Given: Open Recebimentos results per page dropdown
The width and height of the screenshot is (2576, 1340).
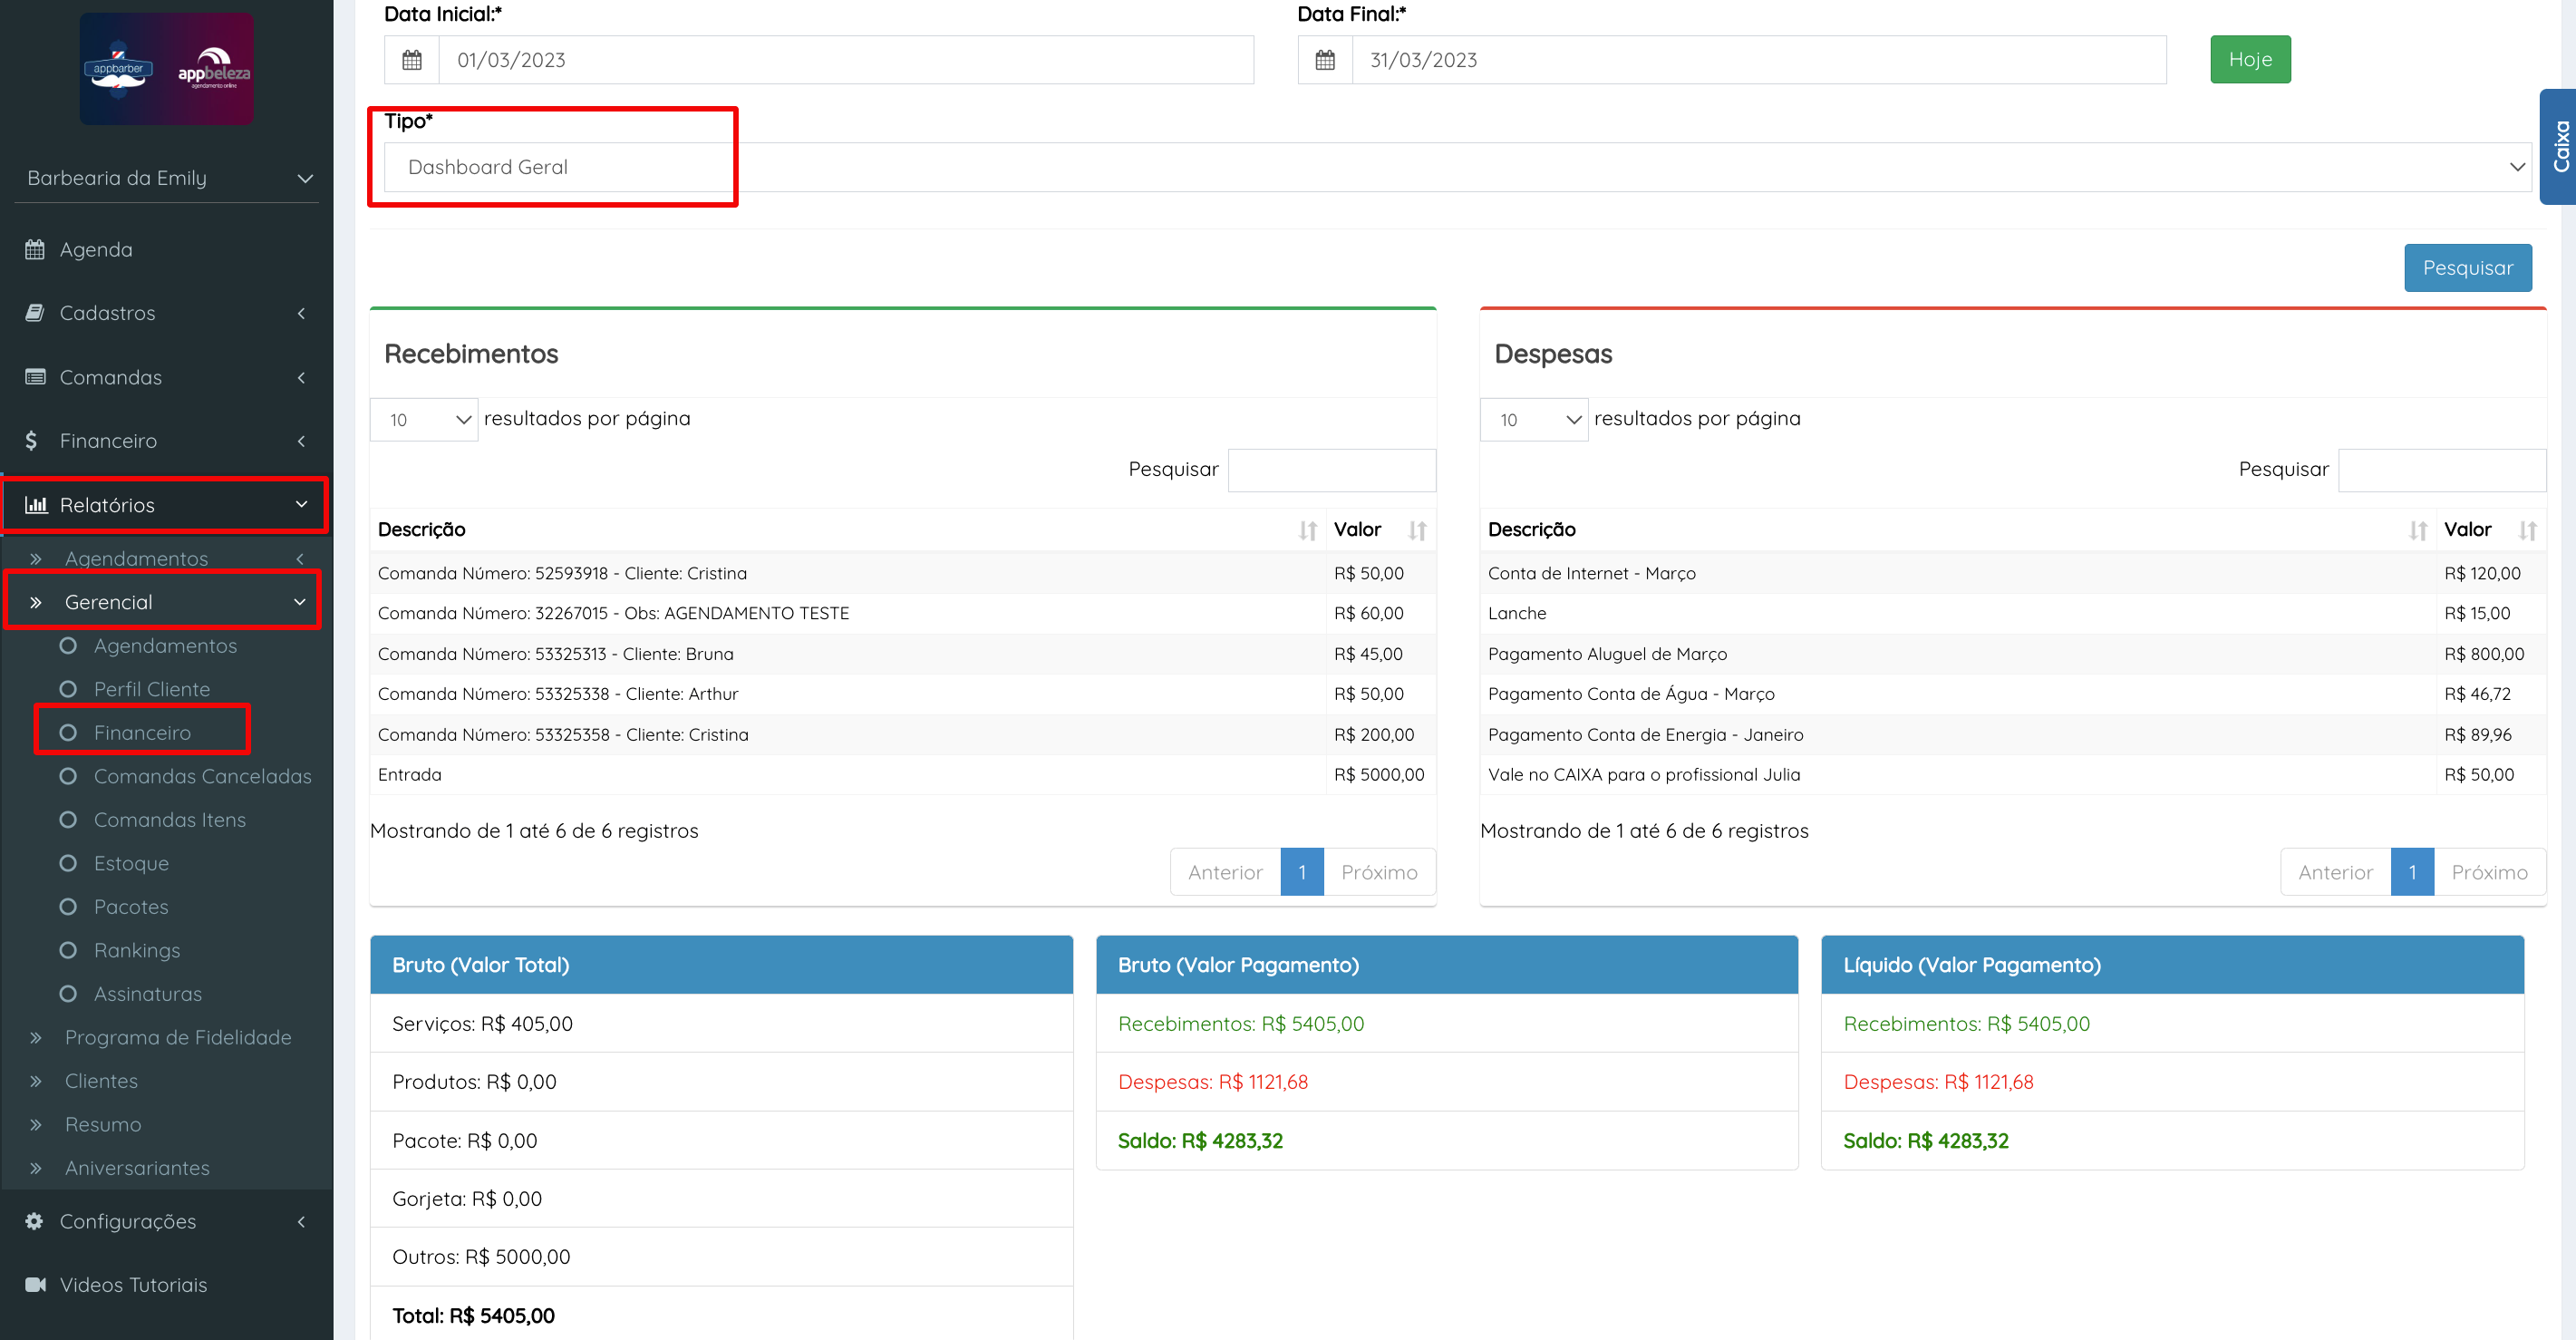Looking at the screenshot, I should coord(424,420).
